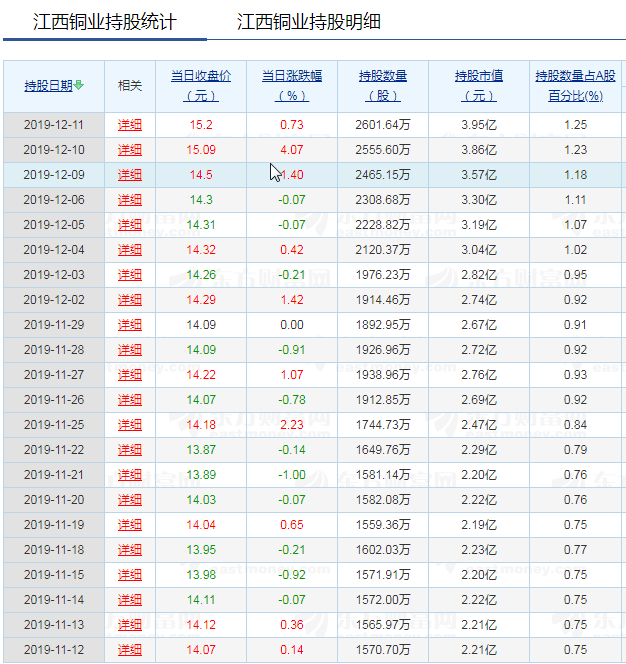The image size is (626, 664).
Task: Click change percentage 0.00
Action: pyautogui.click(x=292, y=325)
